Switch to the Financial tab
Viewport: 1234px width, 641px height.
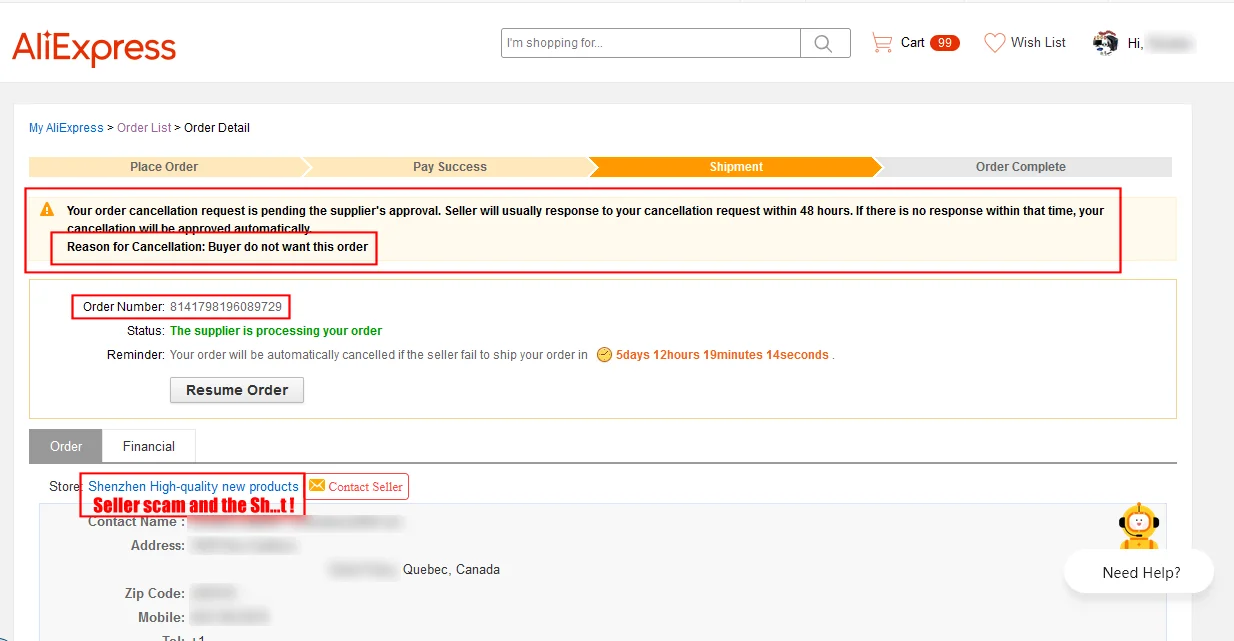(x=149, y=446)
